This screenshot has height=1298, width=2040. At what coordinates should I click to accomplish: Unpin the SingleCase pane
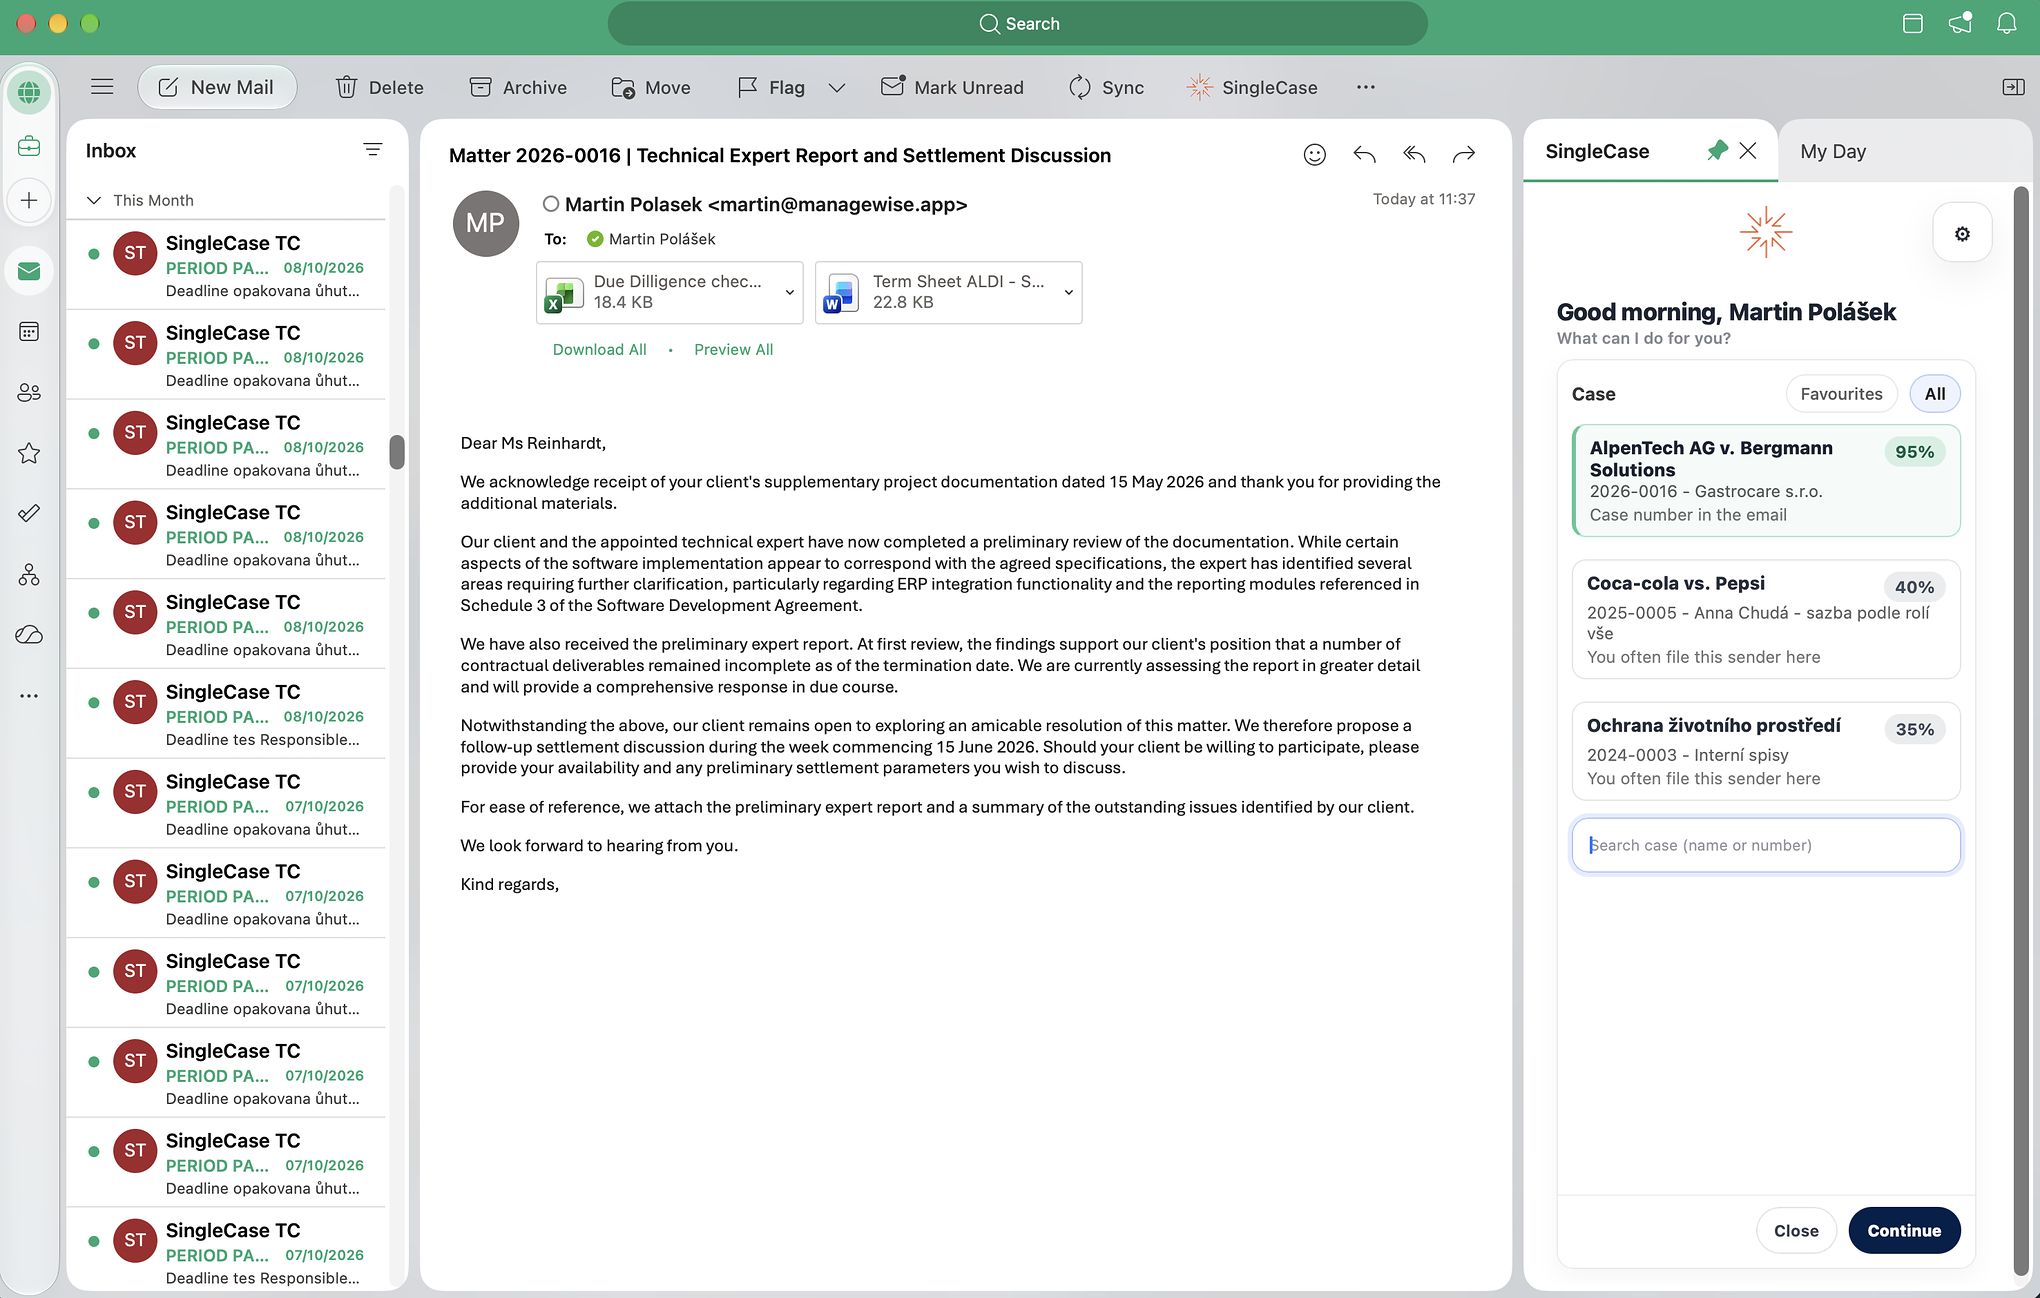click(1717, 151)
